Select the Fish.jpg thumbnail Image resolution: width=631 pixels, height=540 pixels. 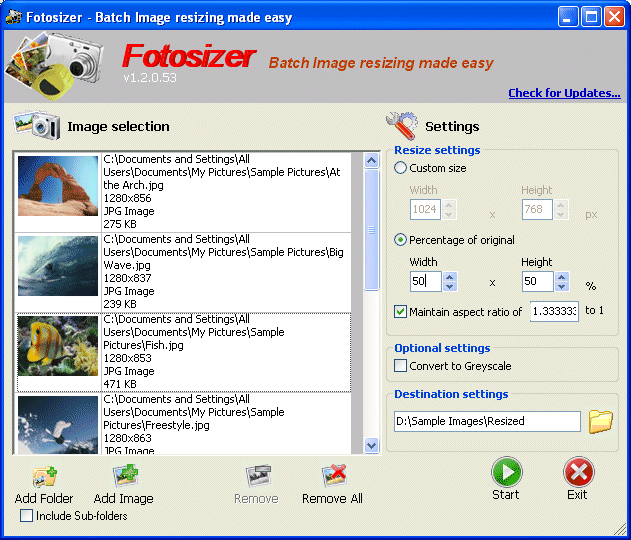click(x=58, y=346)
